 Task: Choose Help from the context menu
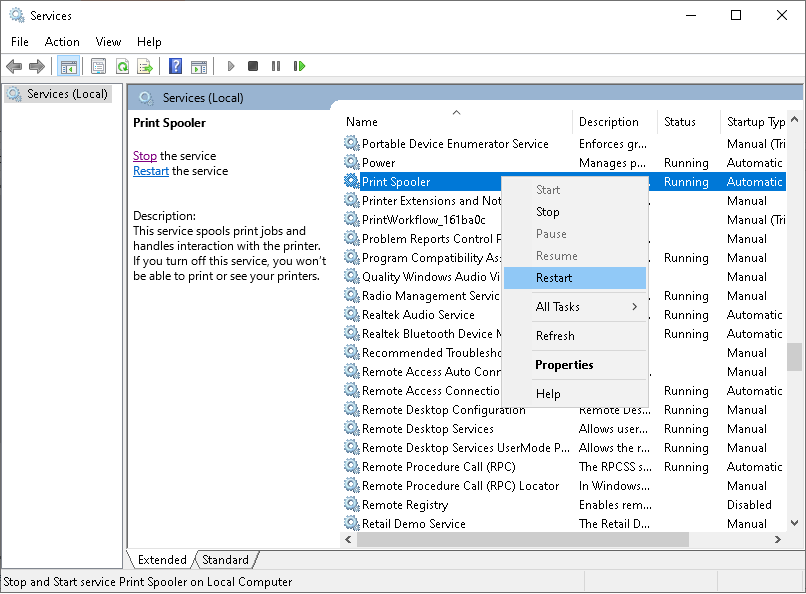coord(575,394)
